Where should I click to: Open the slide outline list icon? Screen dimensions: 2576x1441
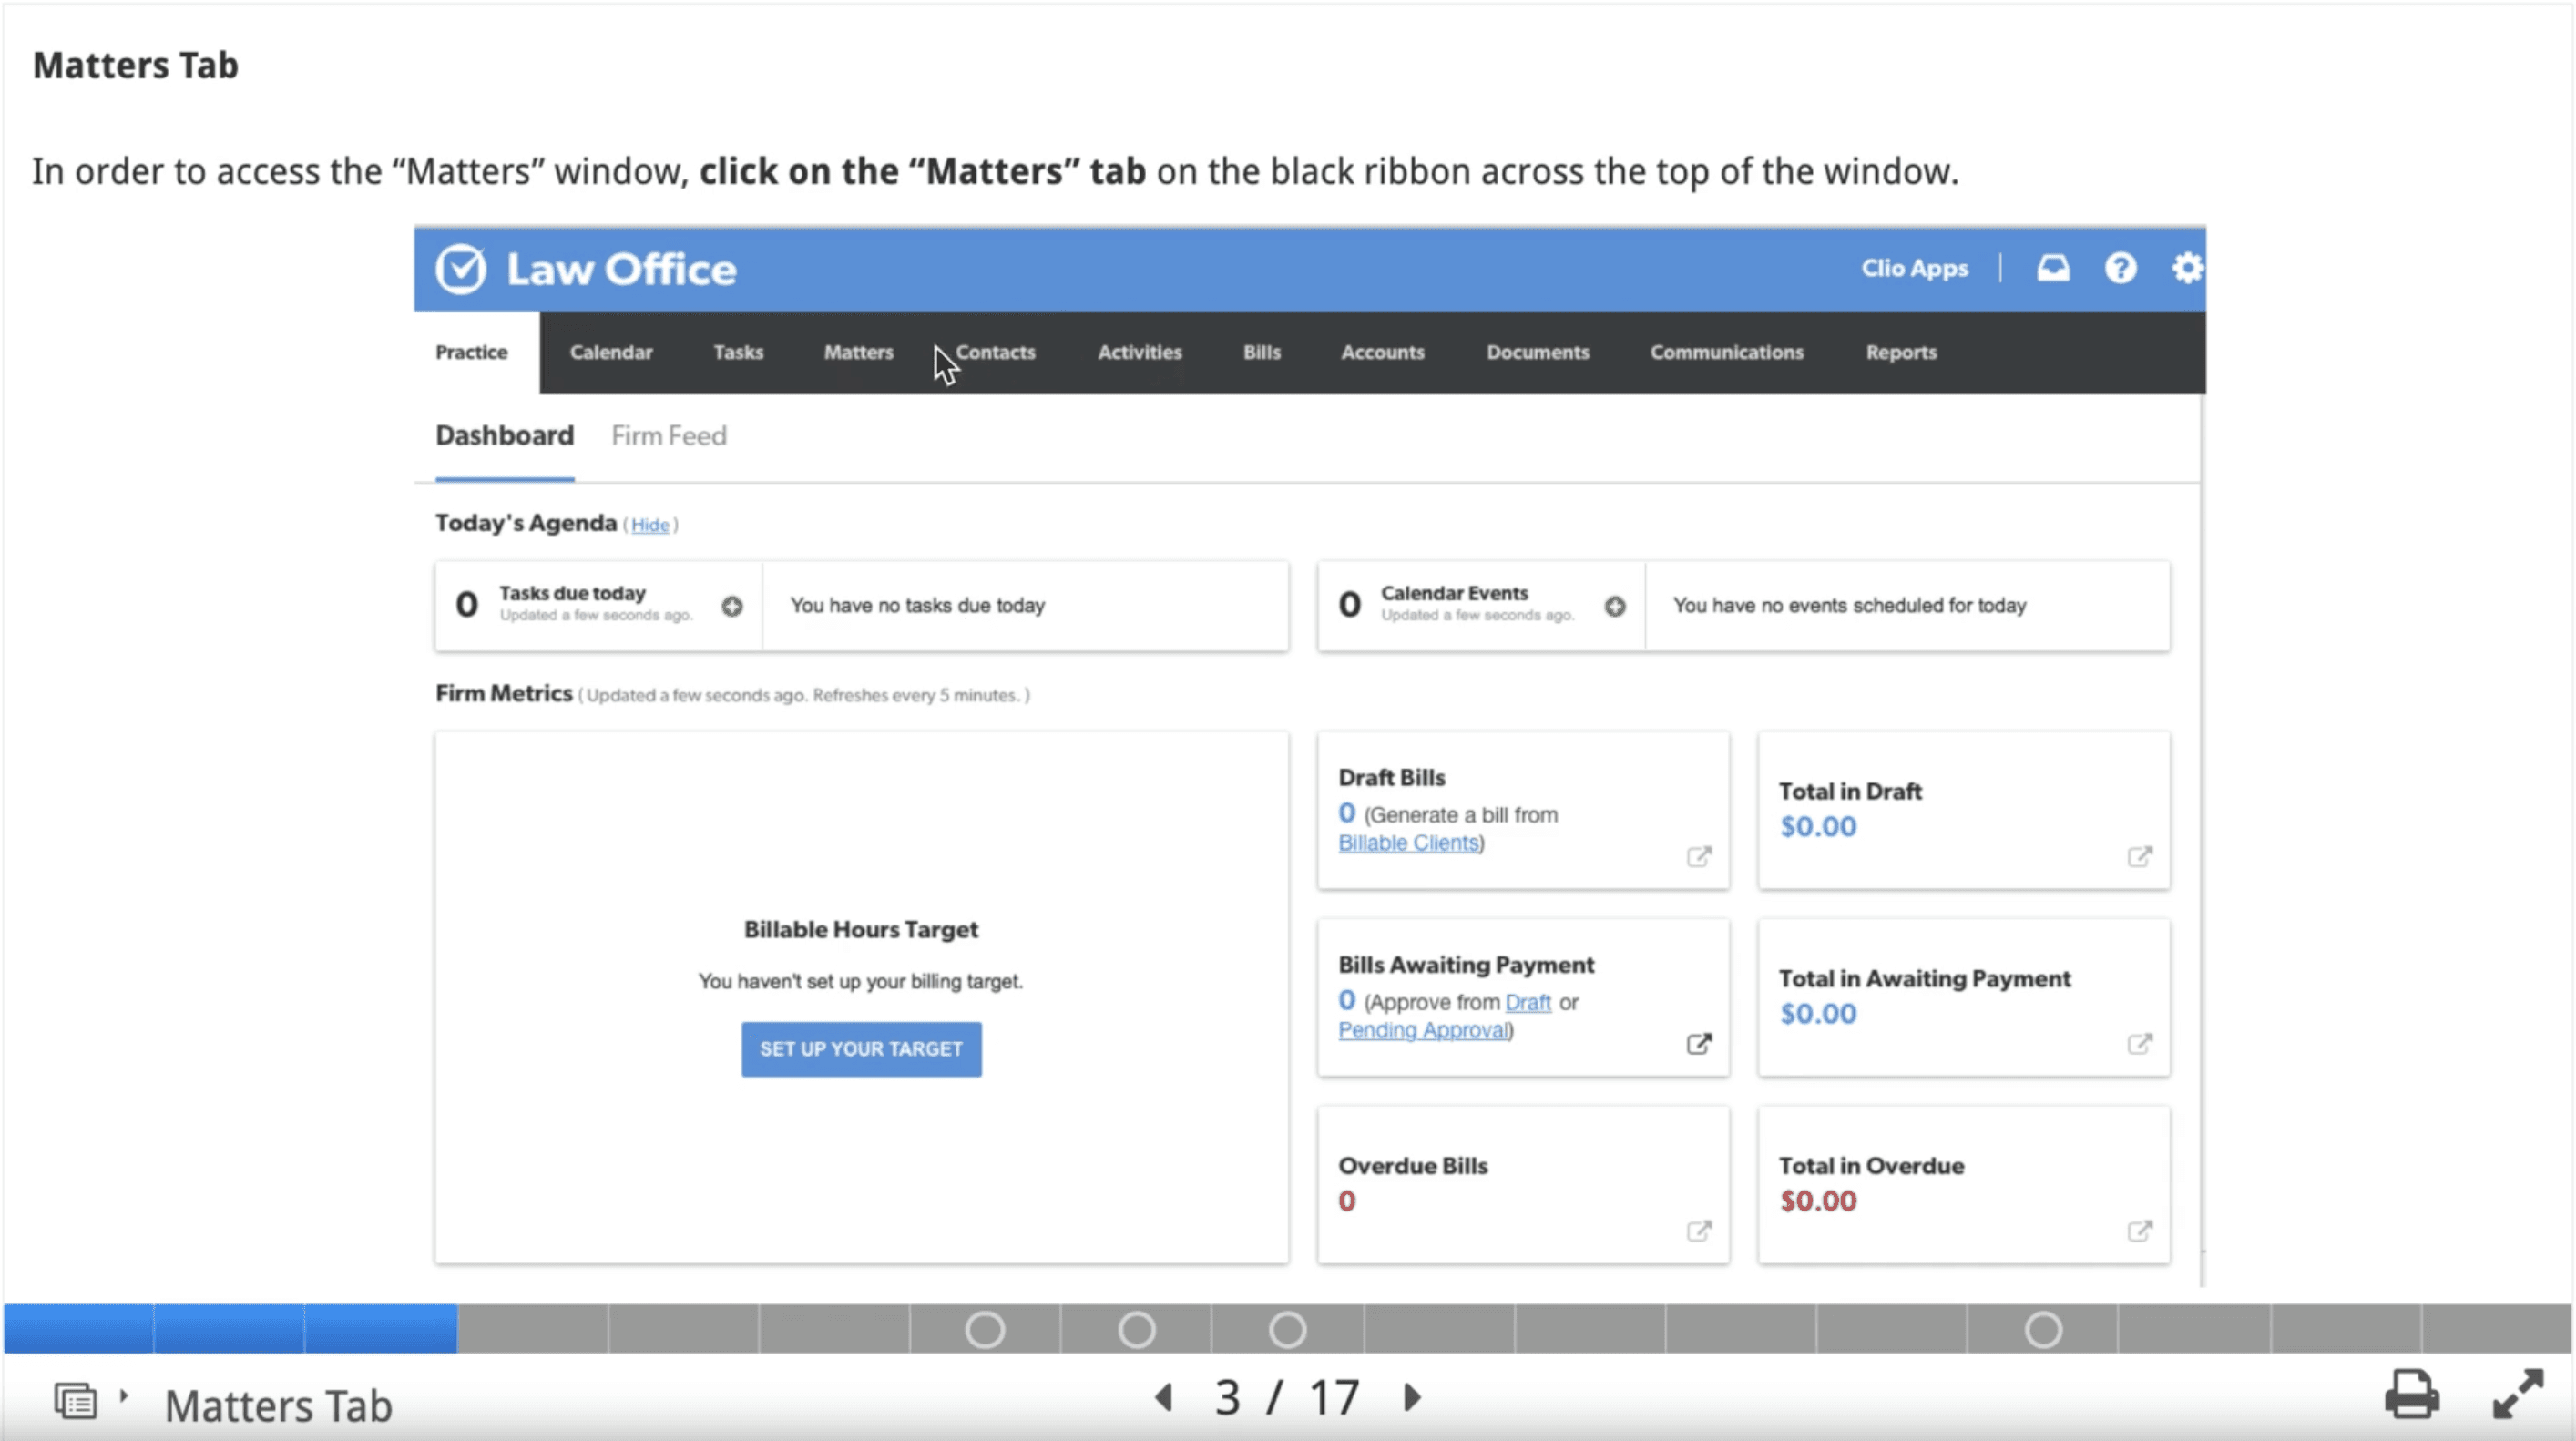(76, 1401)
